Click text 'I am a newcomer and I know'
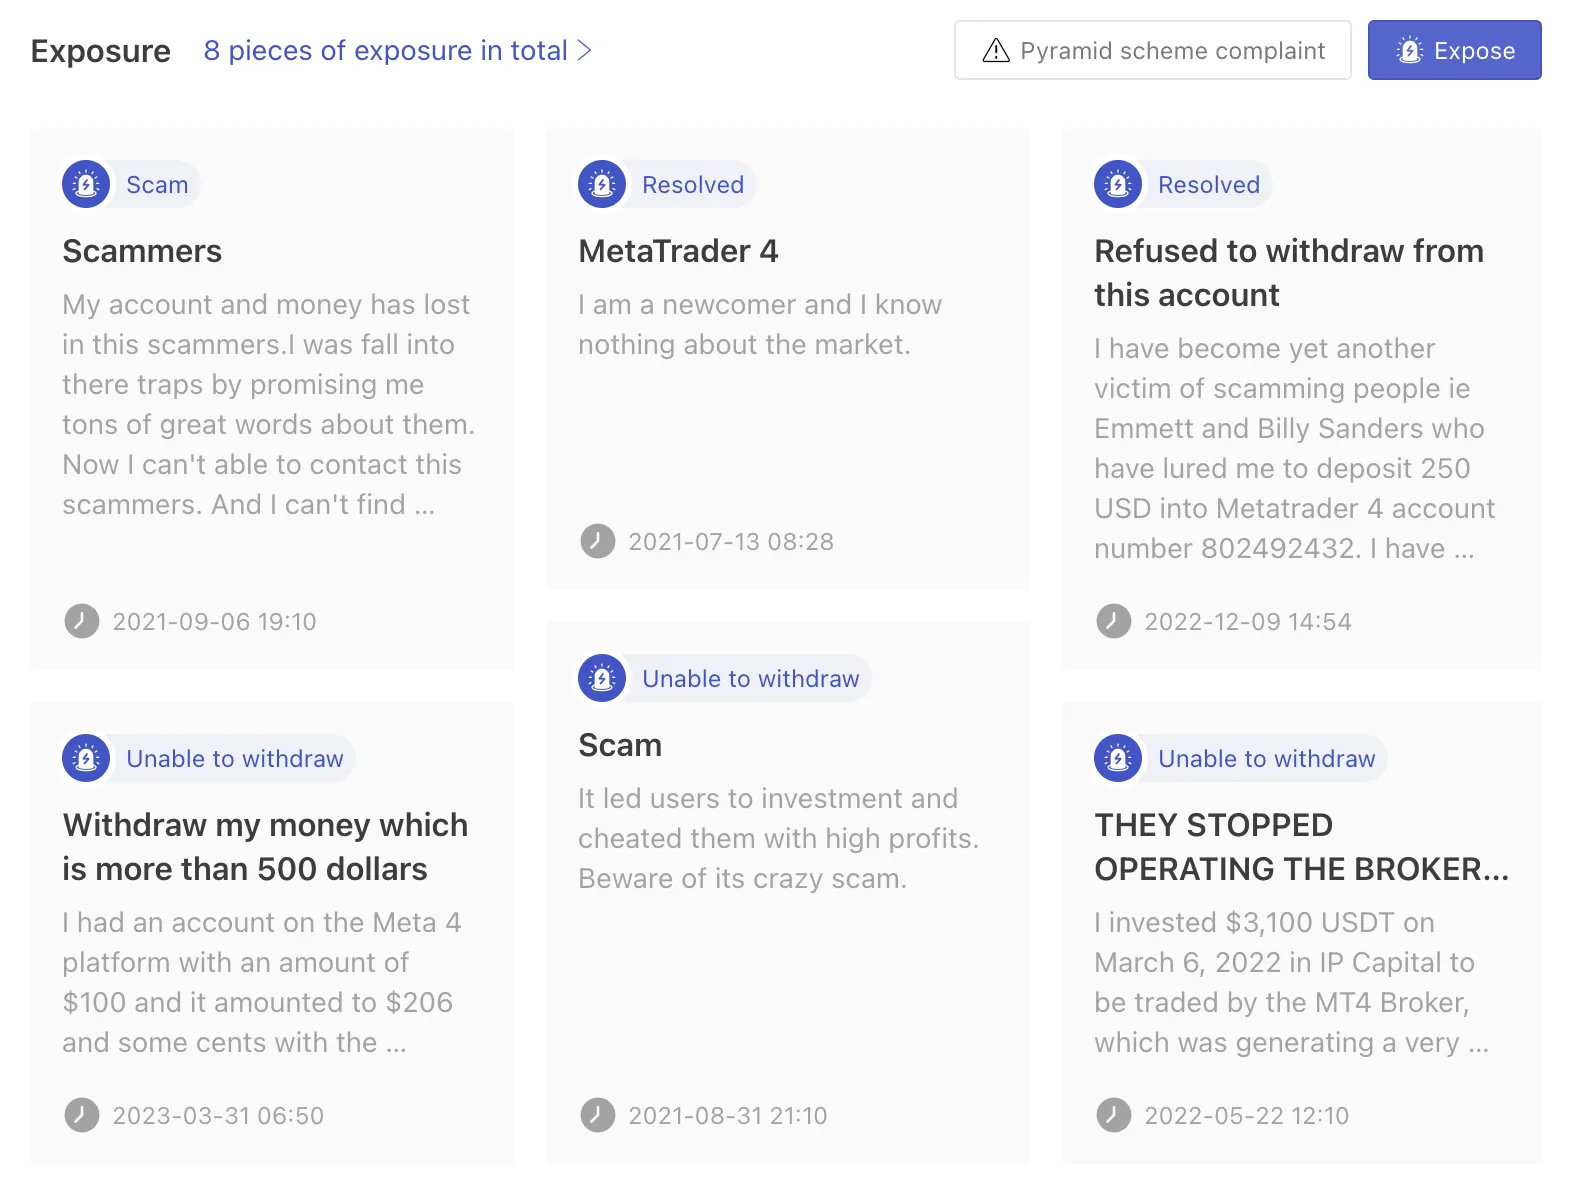This screenshot has height=1180, width=1582. (760, 304)
